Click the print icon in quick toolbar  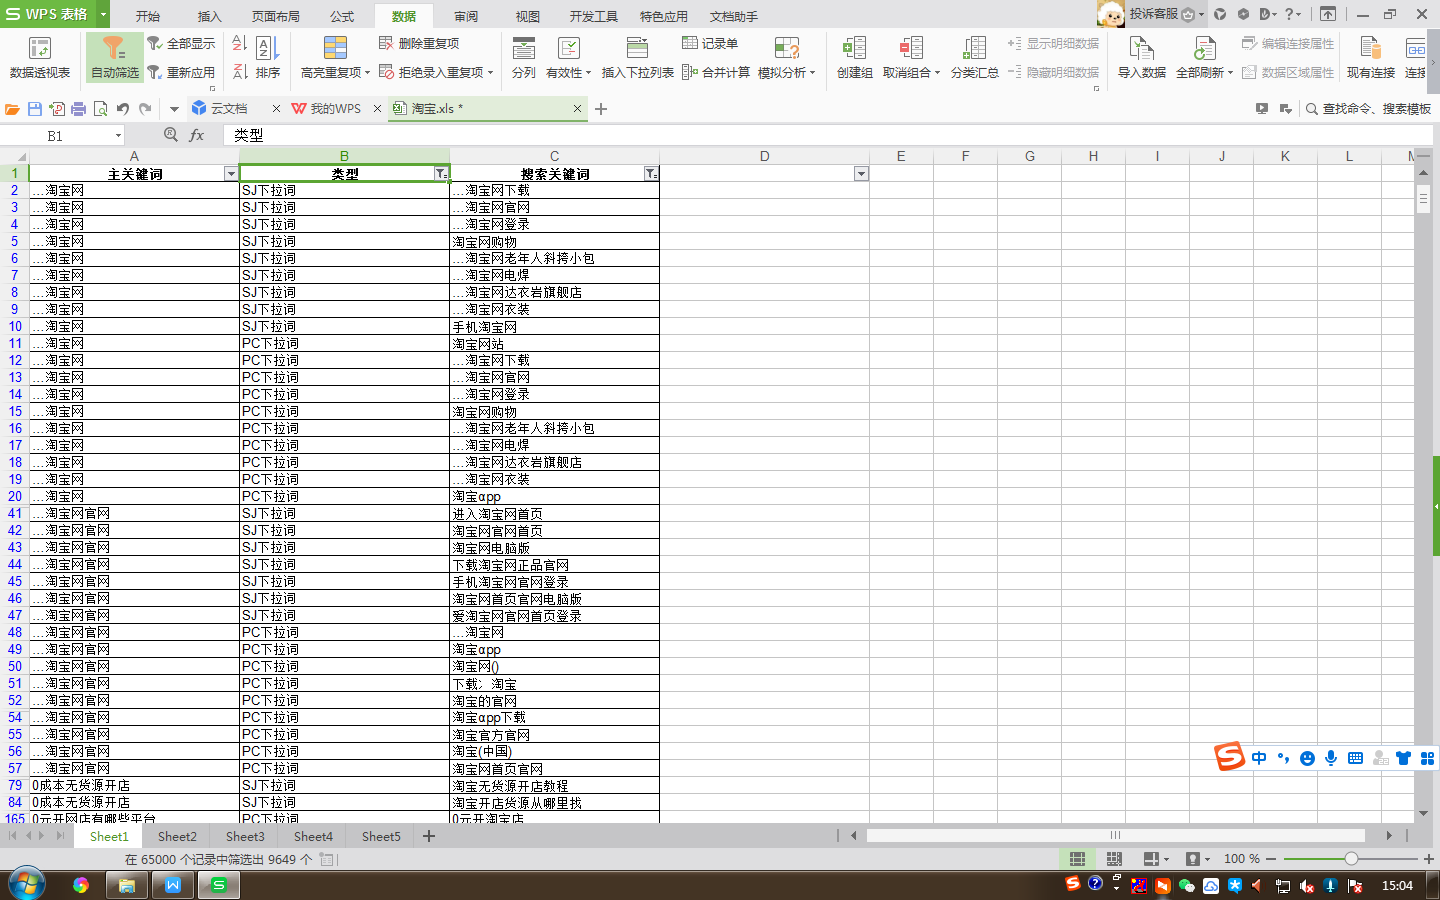click(x=79, y=108)
